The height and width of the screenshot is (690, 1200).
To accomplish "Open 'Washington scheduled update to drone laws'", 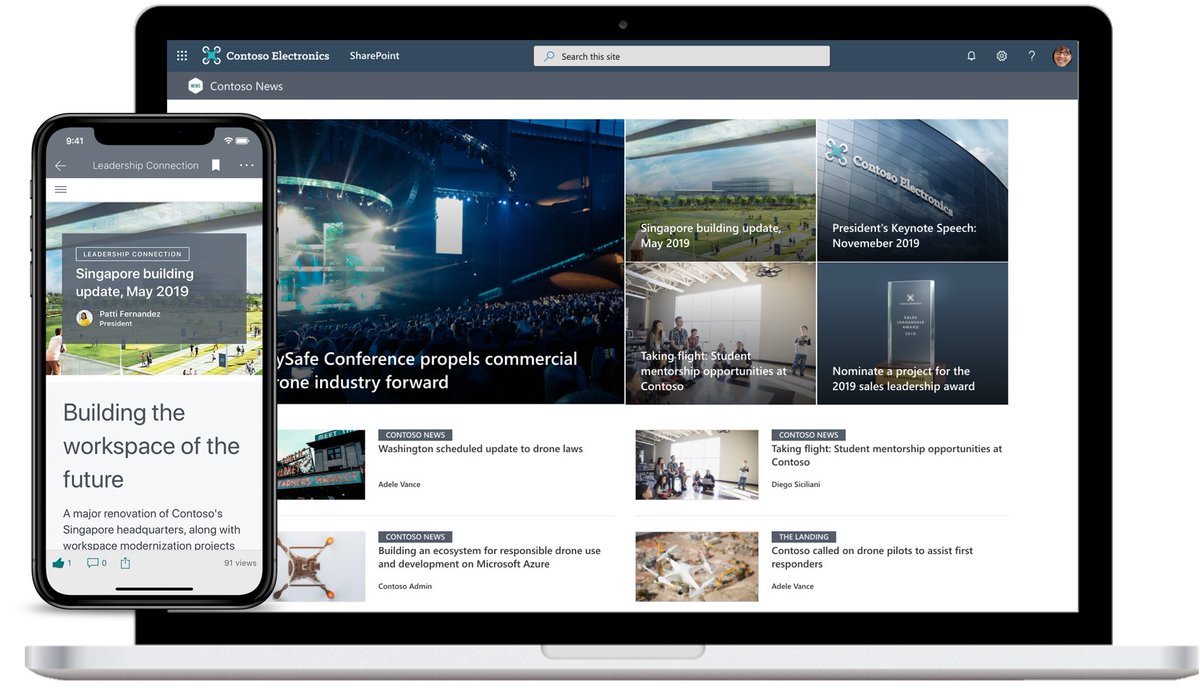I will point(480,448).
